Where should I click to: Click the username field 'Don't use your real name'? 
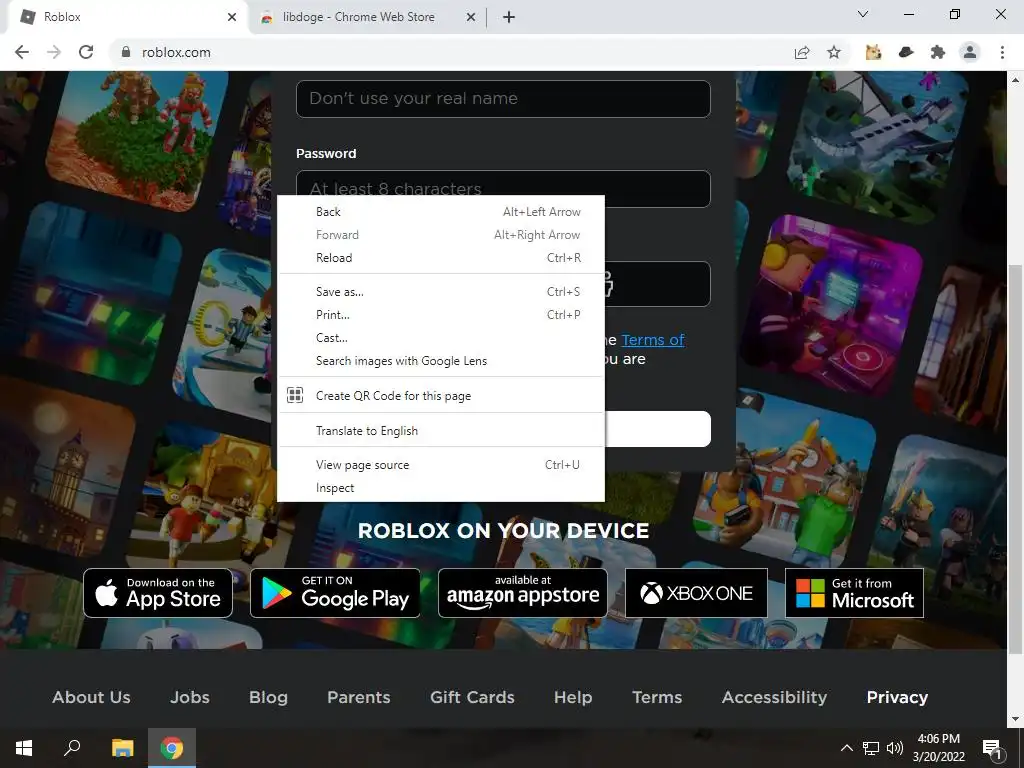pos(503,99)
